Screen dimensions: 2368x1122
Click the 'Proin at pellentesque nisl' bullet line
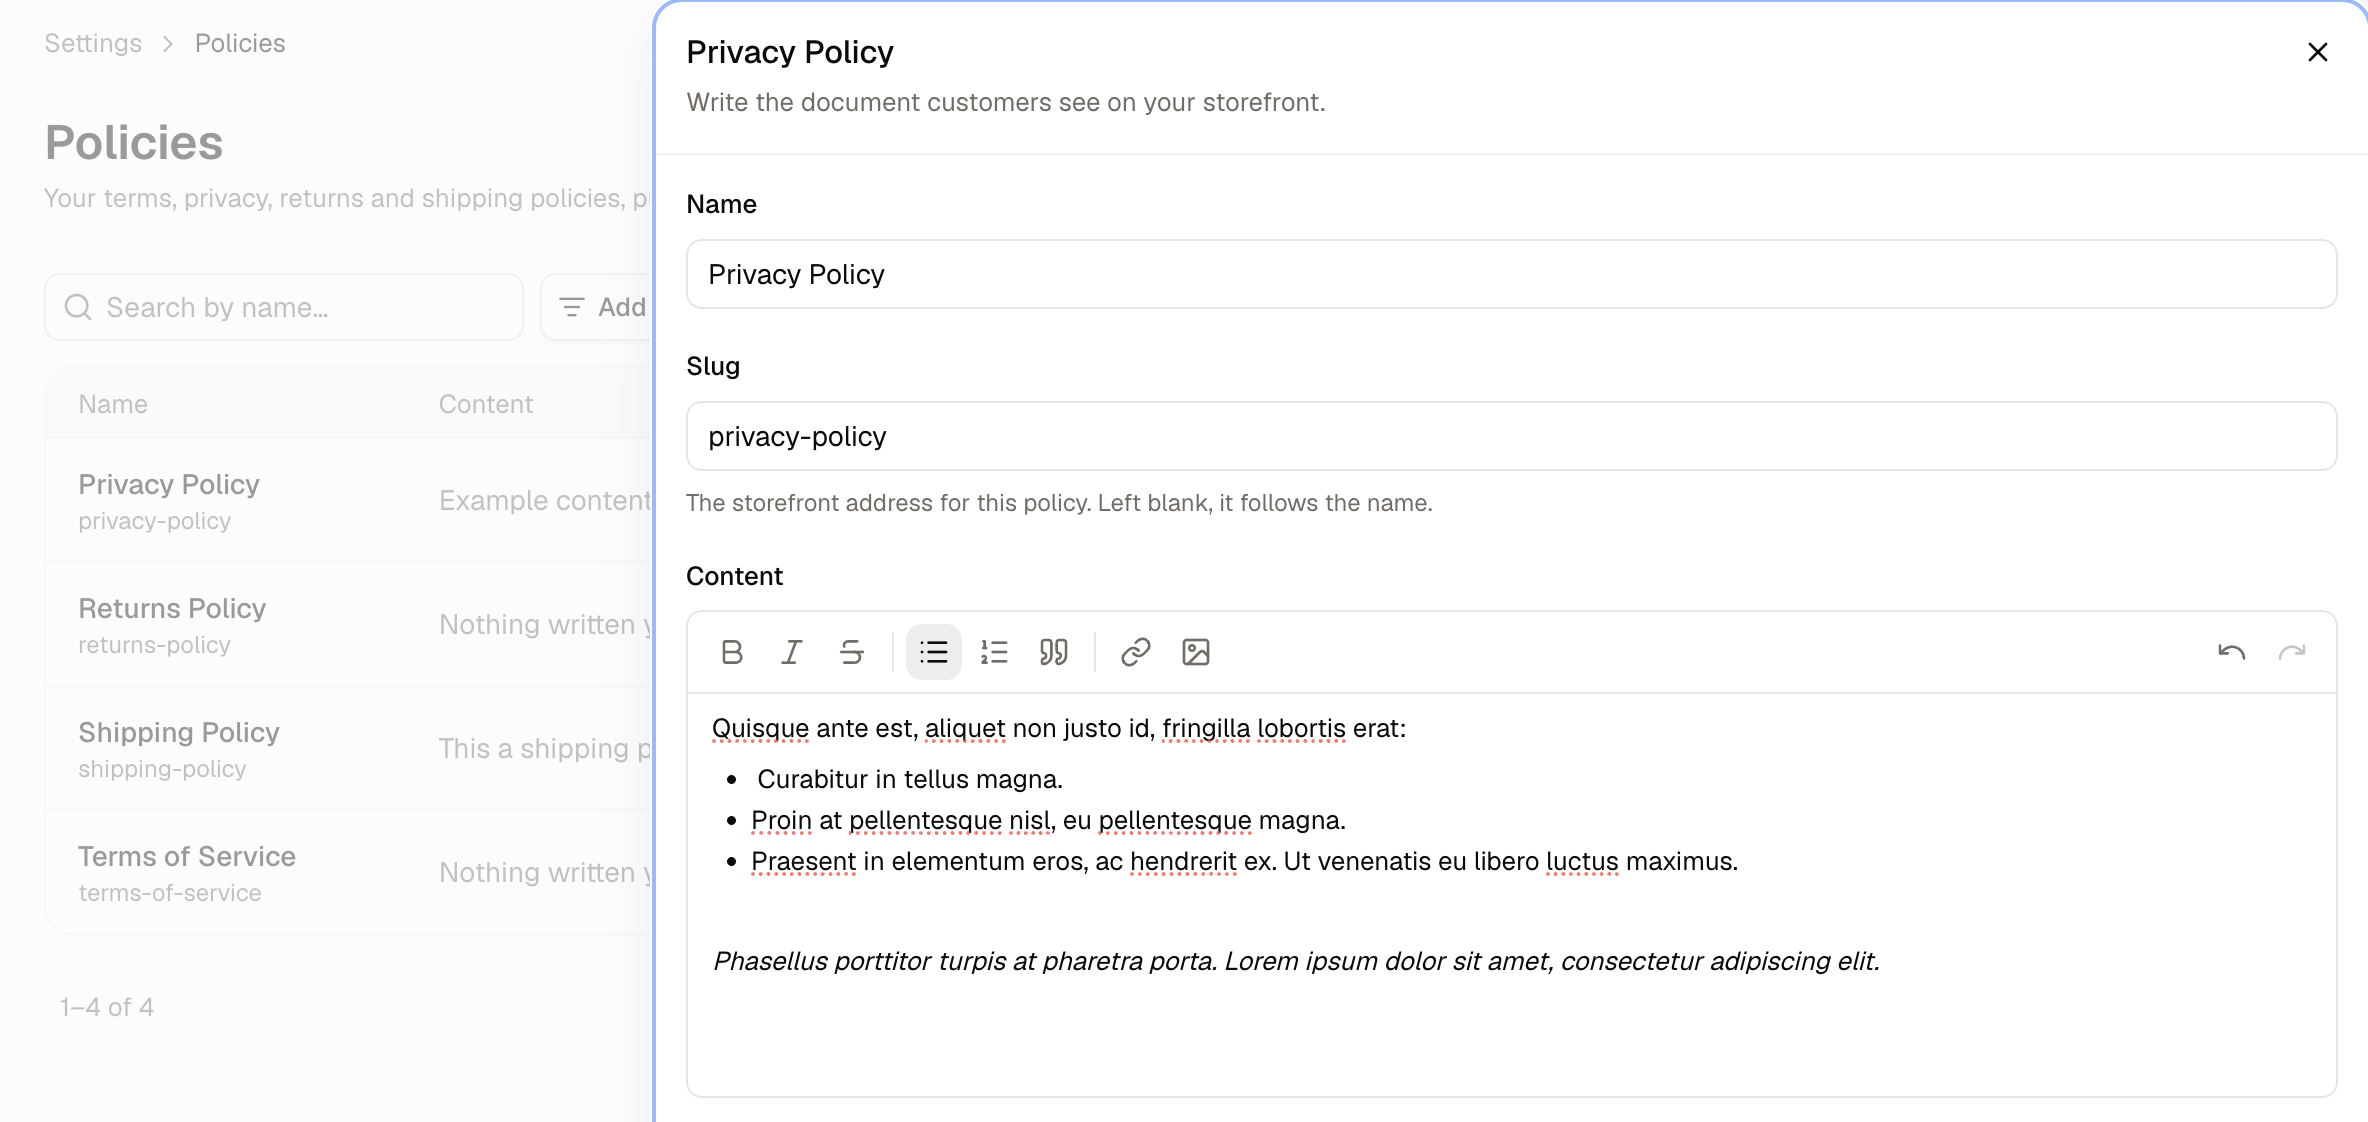pos(1048,821)
